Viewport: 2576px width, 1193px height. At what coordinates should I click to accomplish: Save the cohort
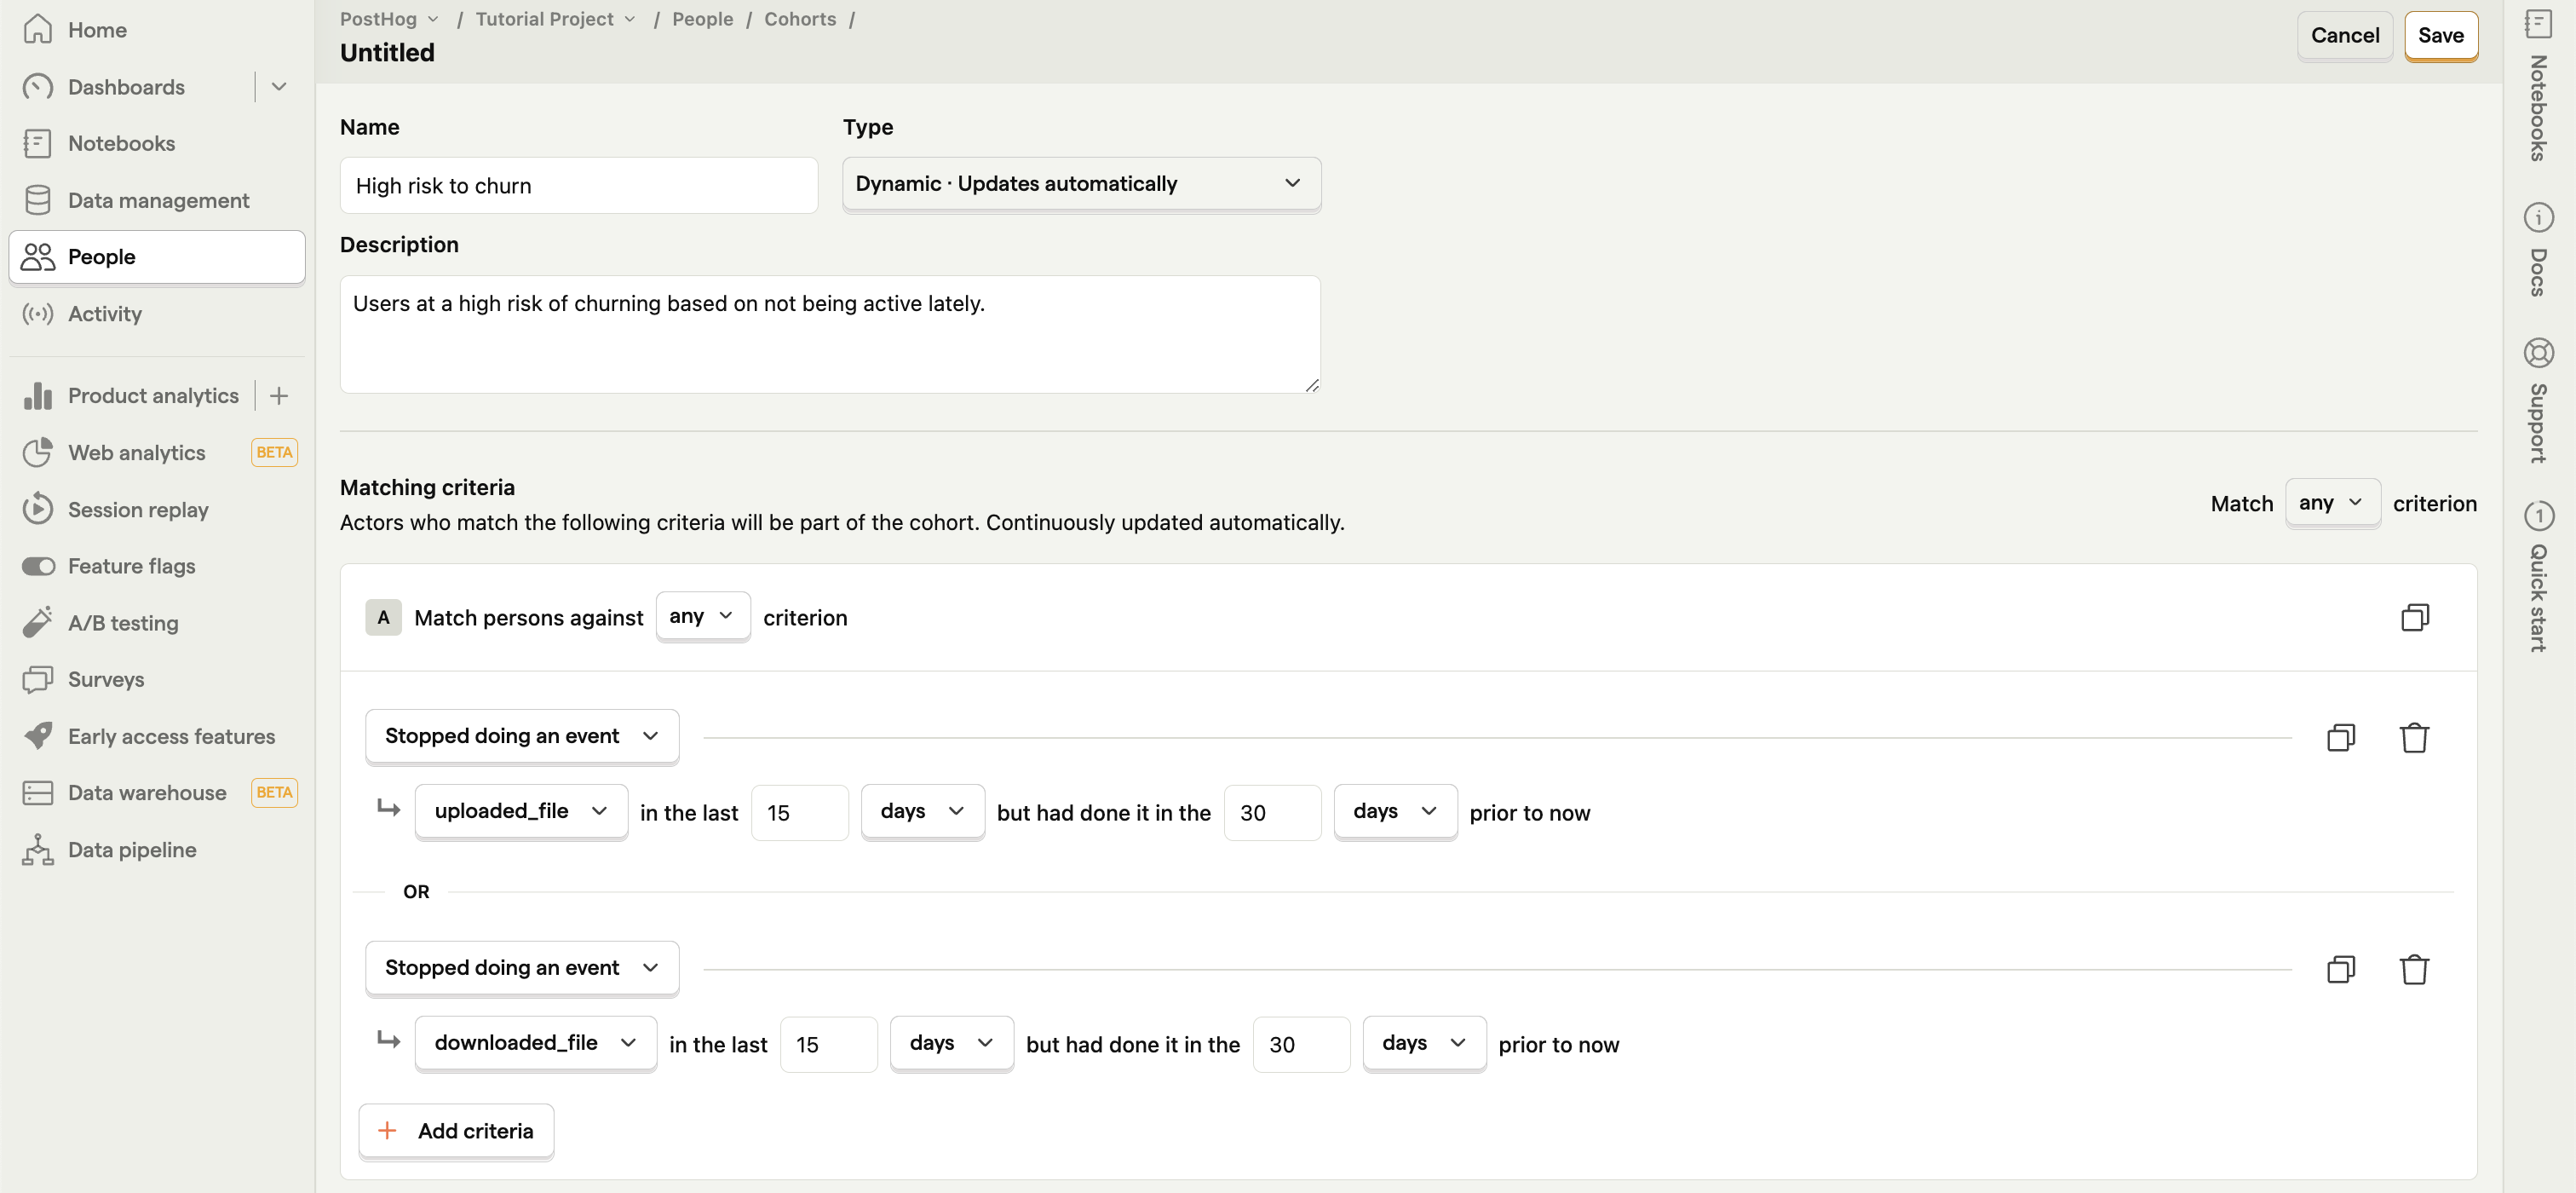click(x=2440, y=36)
